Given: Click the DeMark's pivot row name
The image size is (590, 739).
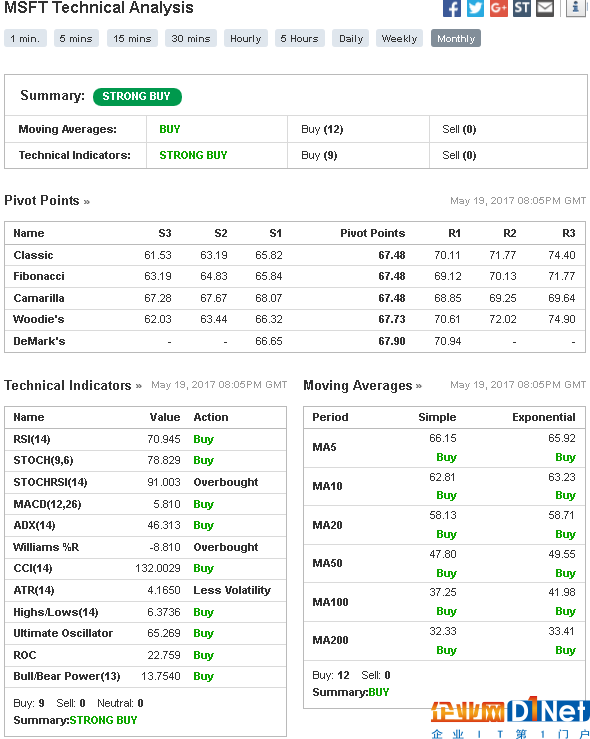Looking at the screenshot, I should click(x=40, y=341).
